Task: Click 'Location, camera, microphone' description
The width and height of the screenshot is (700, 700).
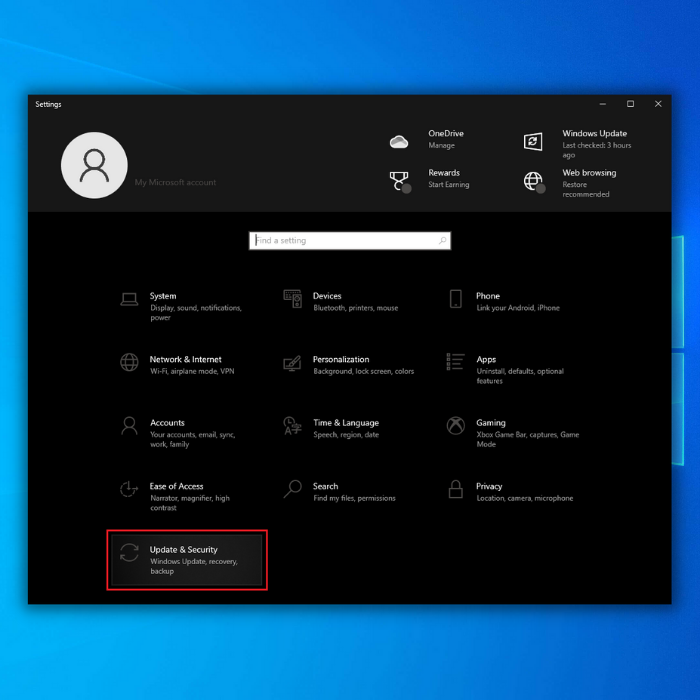Action: (525, 498)
